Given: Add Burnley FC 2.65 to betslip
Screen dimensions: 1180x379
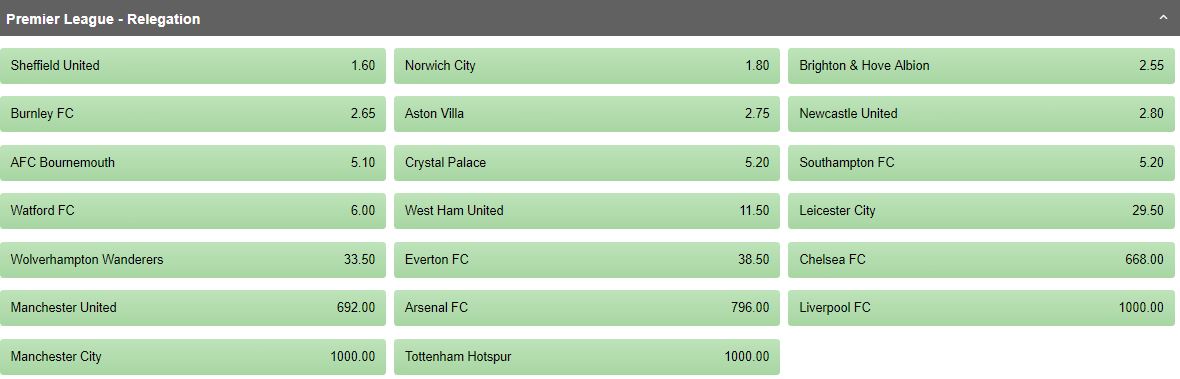Looking at the screenshot, I should (x=193, y=114).
